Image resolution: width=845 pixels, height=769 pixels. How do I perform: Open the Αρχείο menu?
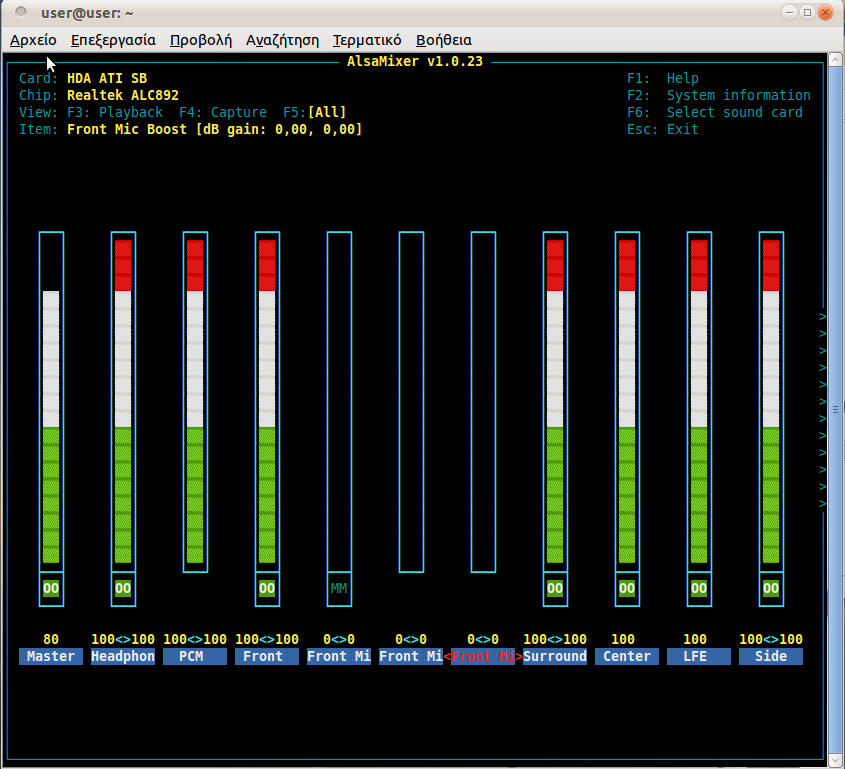pos(33,40)
